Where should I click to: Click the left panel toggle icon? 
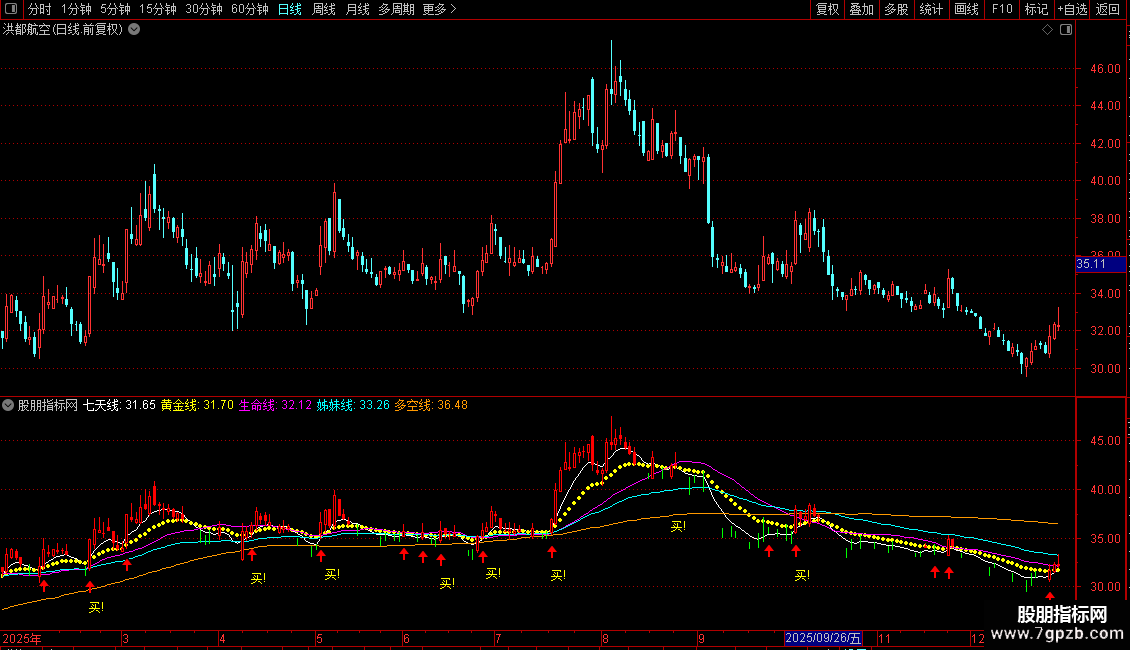click(x=10, y=10)
